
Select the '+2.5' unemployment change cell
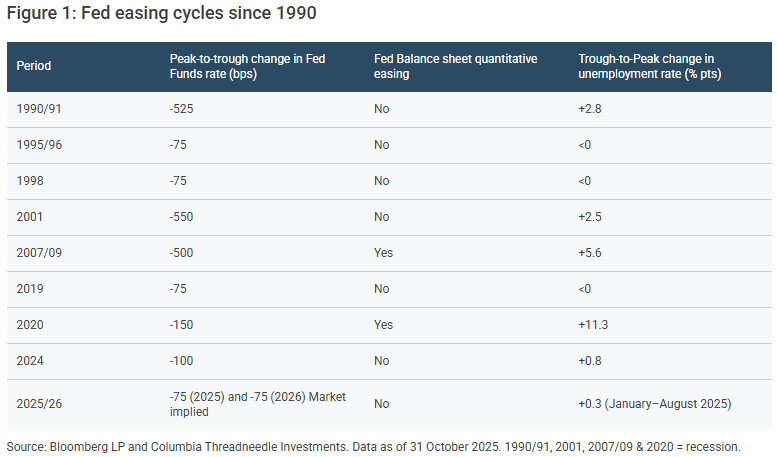click(592, 217)
